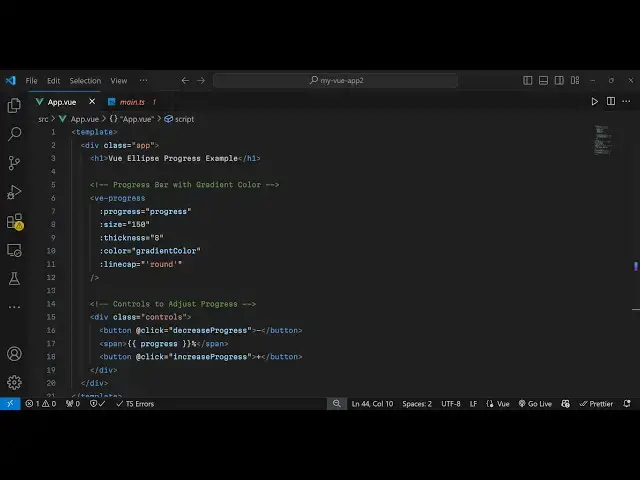Click the shield check status item

pyautogui.click(x=98, y=404)
